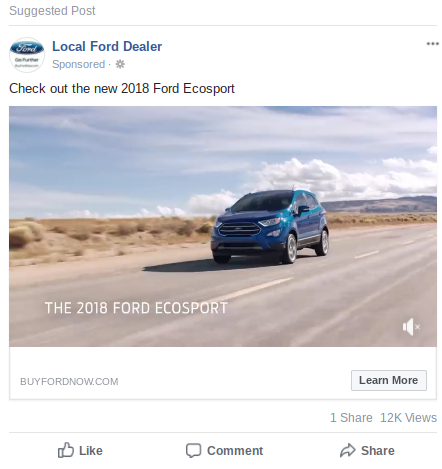Click the 12K Views count
The width and height of the screenshot is (442, 469).
pyautogui.click(x=408, y=418)
